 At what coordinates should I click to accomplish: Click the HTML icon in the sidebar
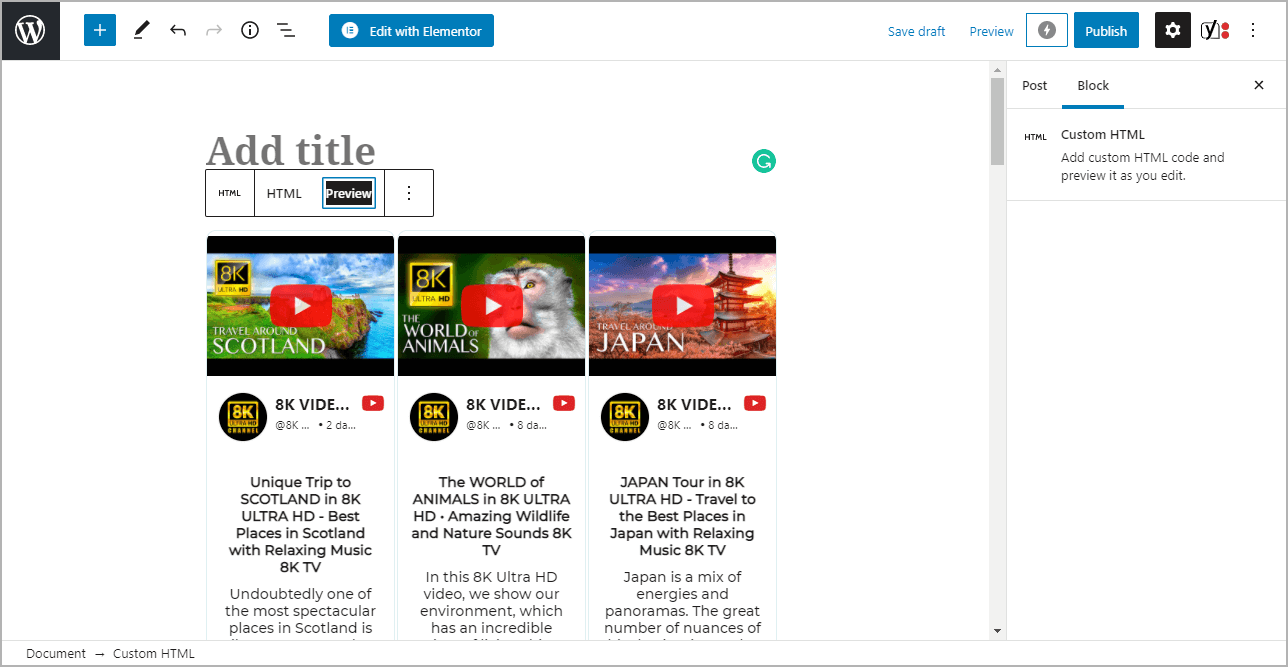point(1035,137)
